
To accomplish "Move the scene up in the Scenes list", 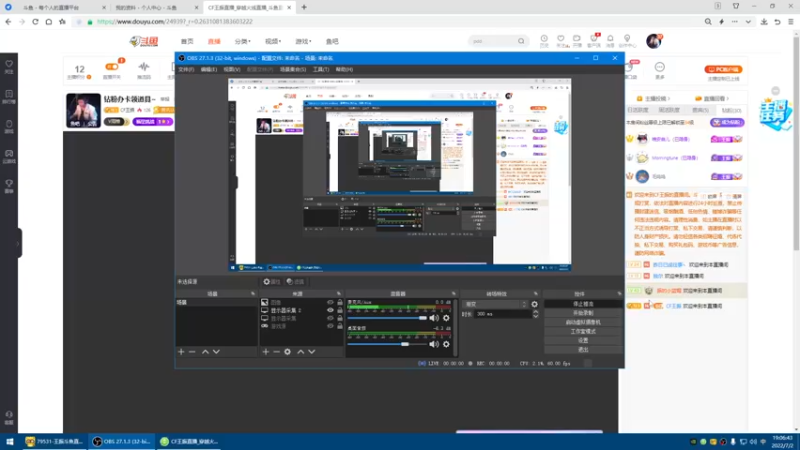I will pyautogui.click(x=205, y=352).
